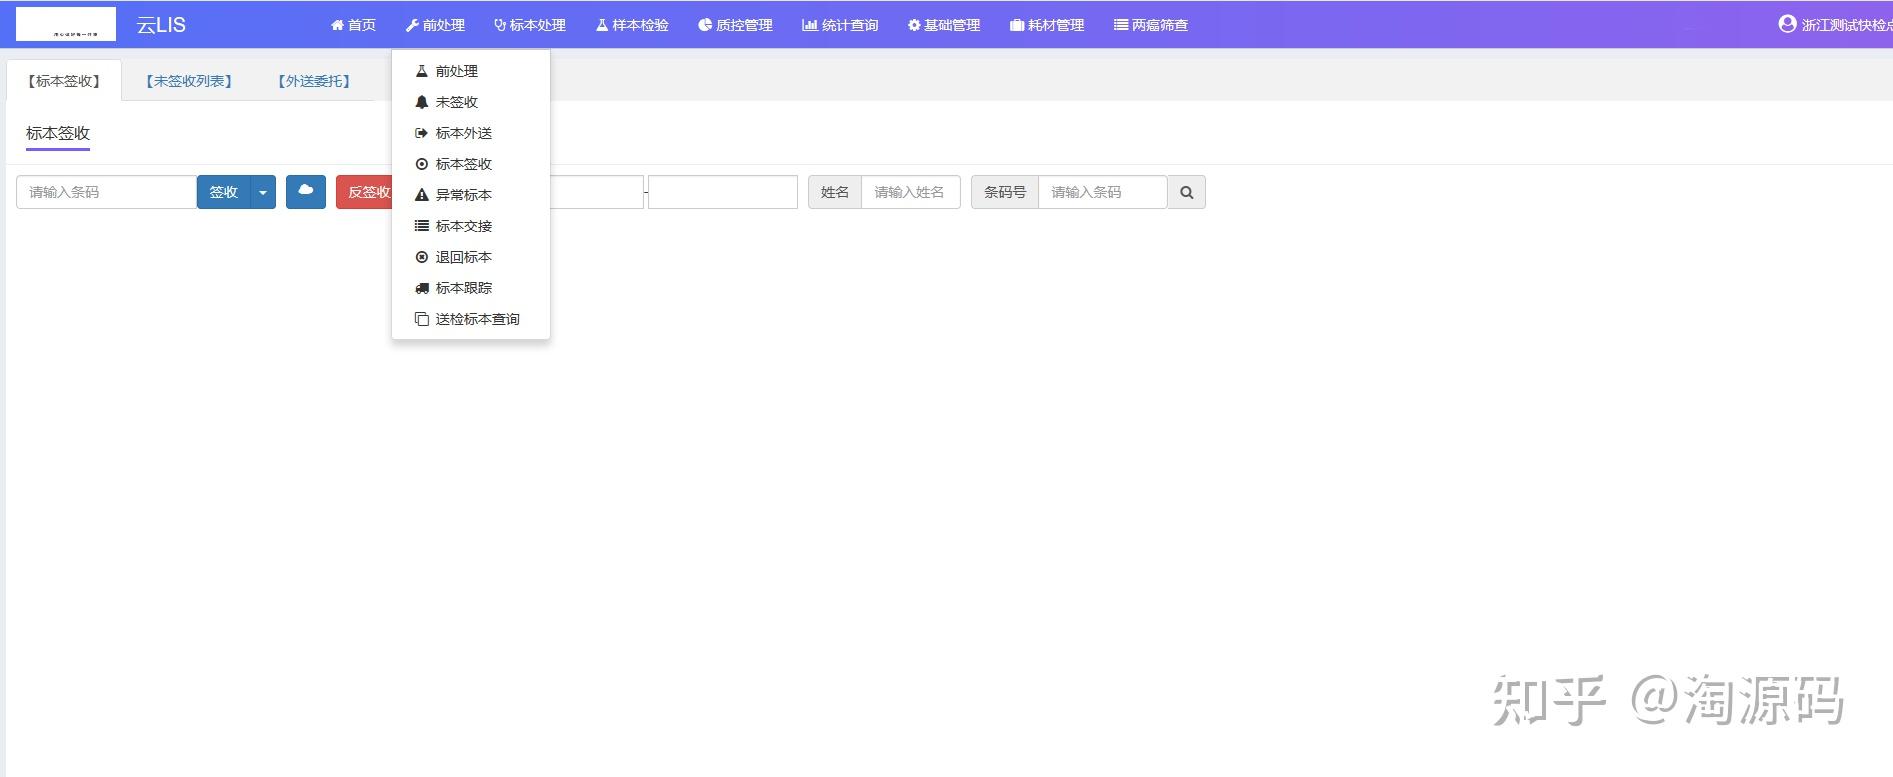The image size is (1893, 777).
Task: Open 耗材管理 top navigation menu
Action: click(x=1047, y=25)
